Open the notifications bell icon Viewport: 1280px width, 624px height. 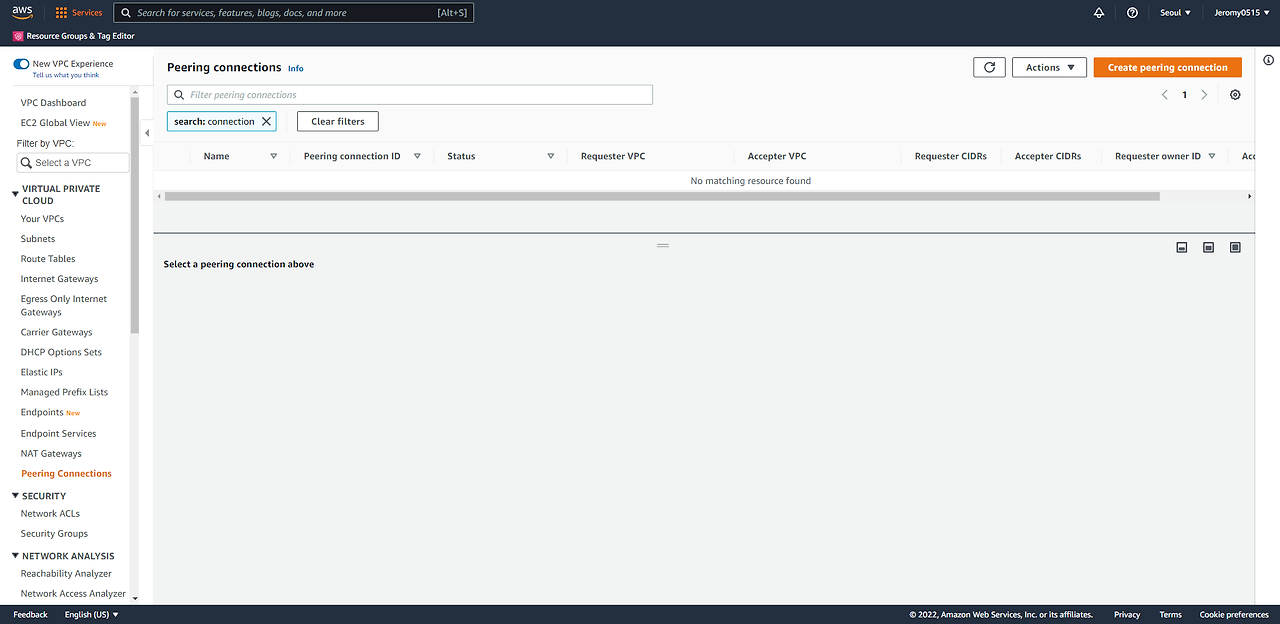point(1099,13)
